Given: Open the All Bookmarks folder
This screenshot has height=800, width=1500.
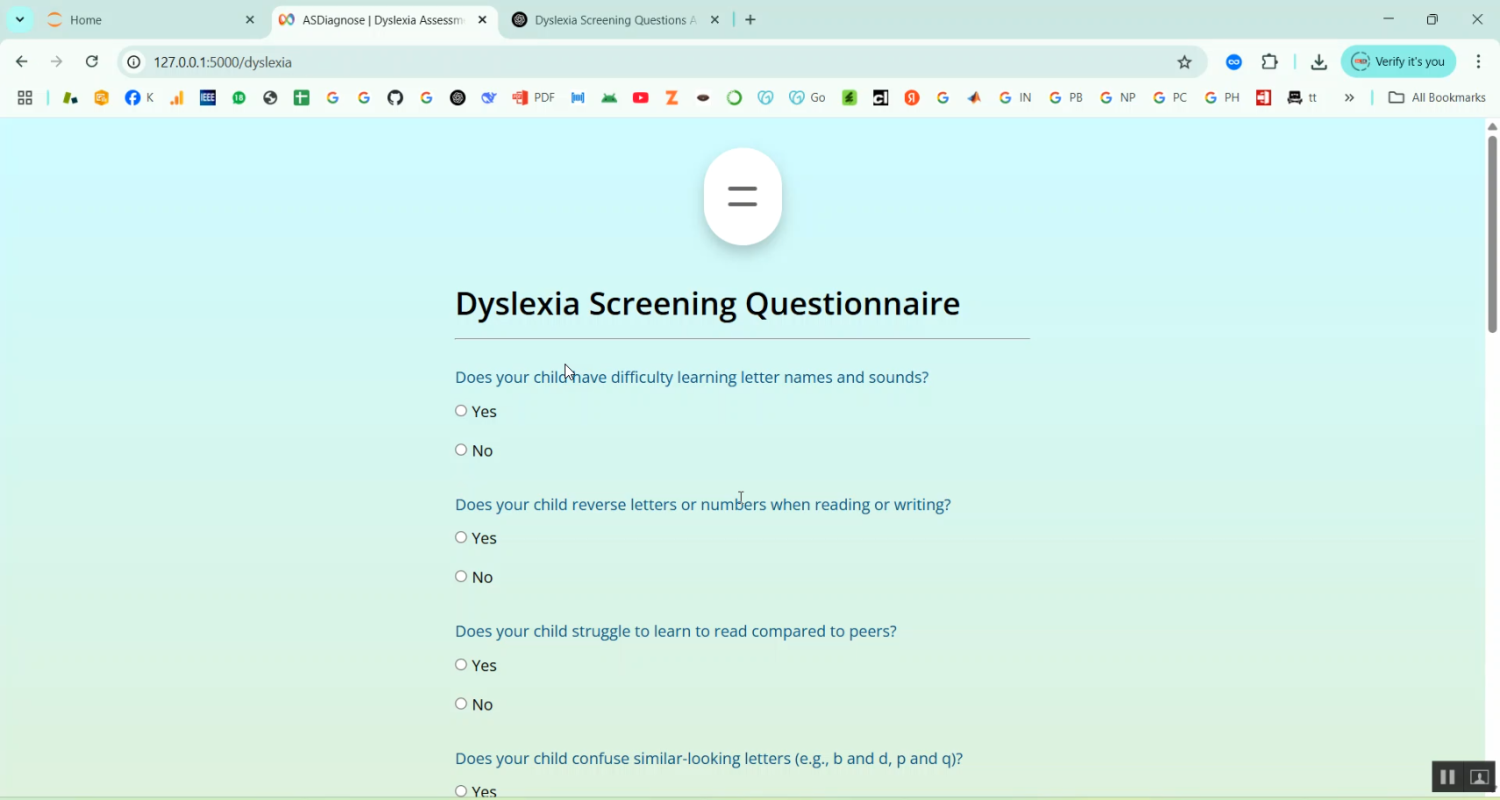Looking at the screenshot, I should coord(1437,98).
